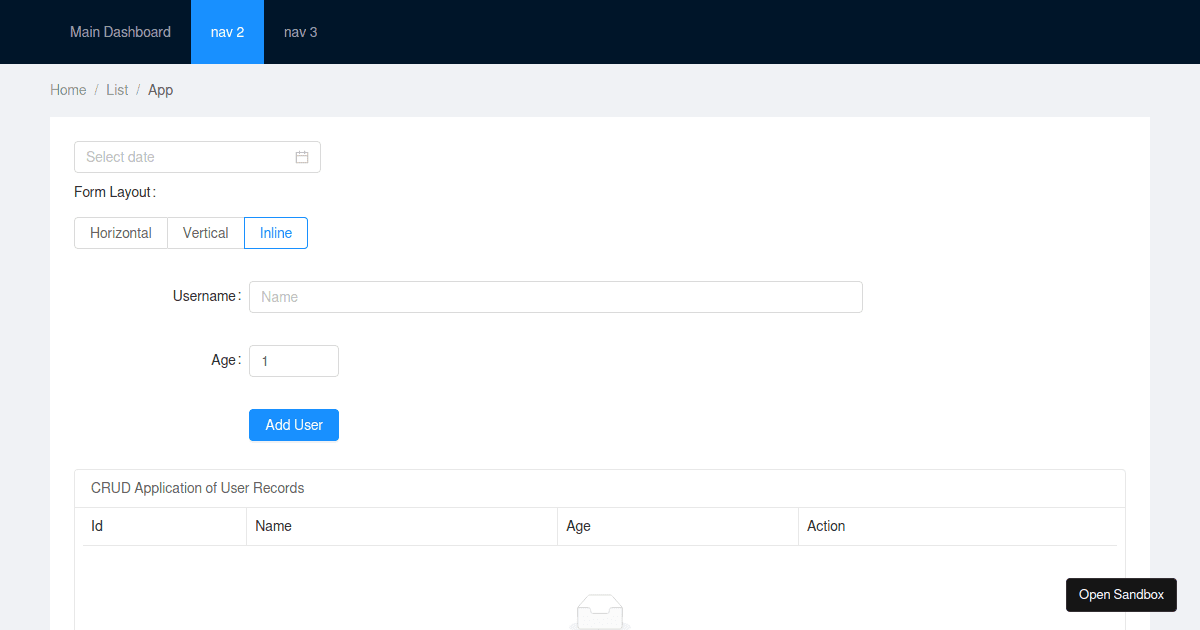Open the Main Dashboard menu item

[120, 31]
